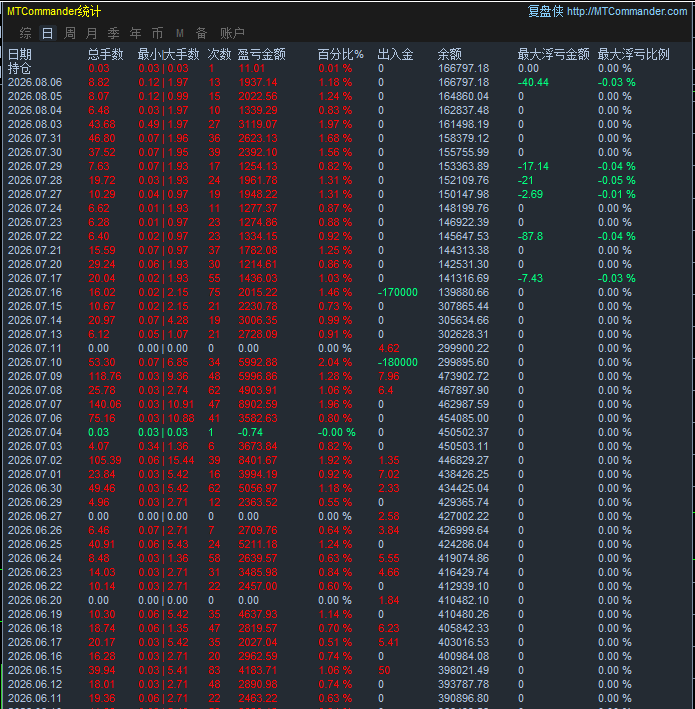Click balance value 390896.80
This screenshot has width=695, height=709.
tap(463, 699)
